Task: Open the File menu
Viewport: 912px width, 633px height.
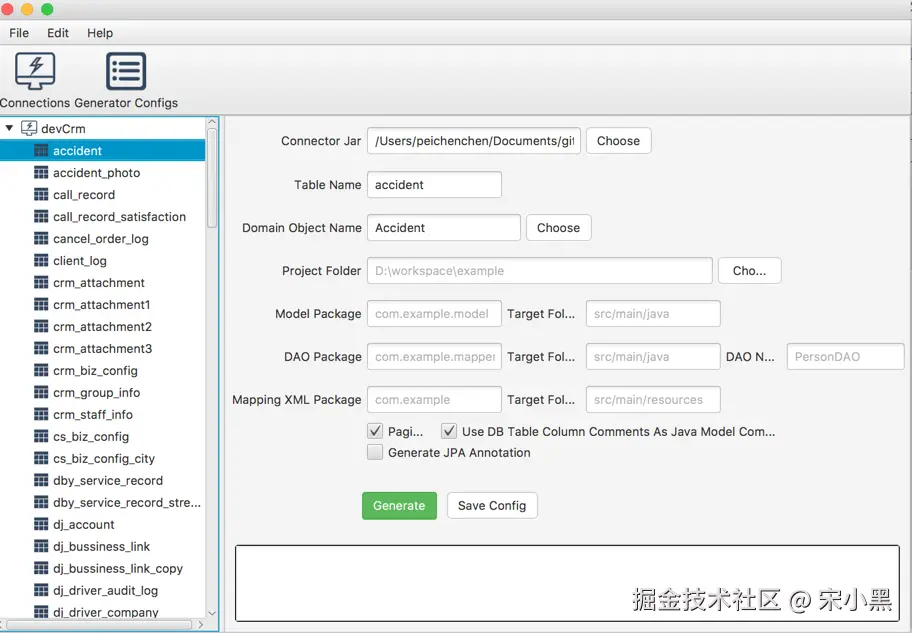Action: [19, 33]
